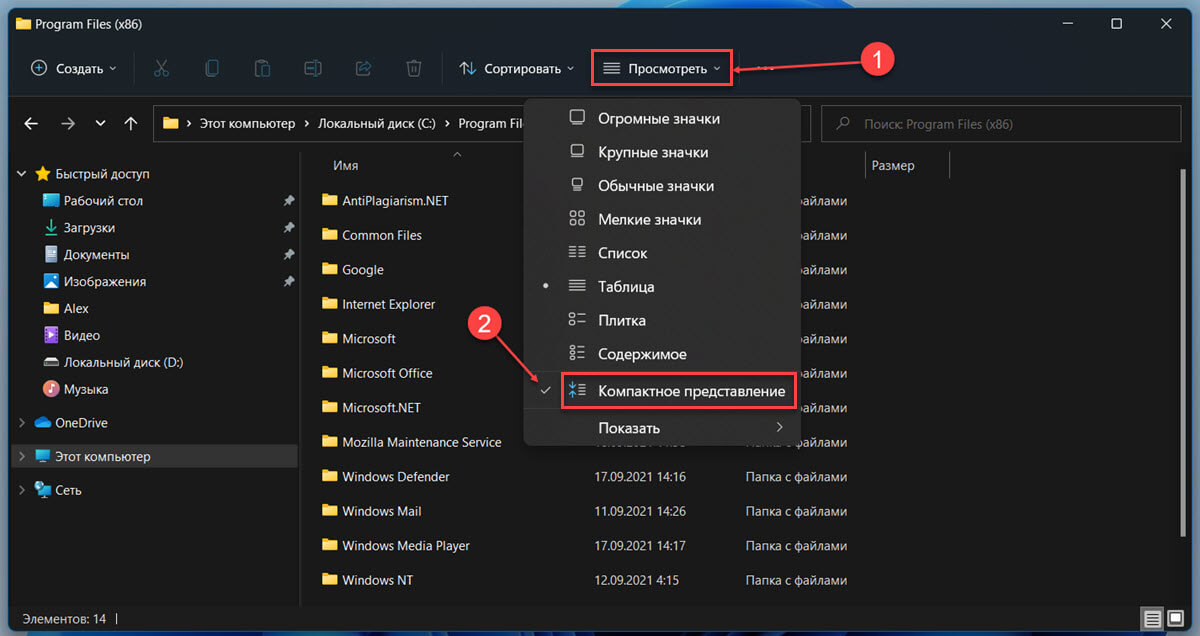
Task: Open the Создать dropdown button
Action: [x=74, y=68]
